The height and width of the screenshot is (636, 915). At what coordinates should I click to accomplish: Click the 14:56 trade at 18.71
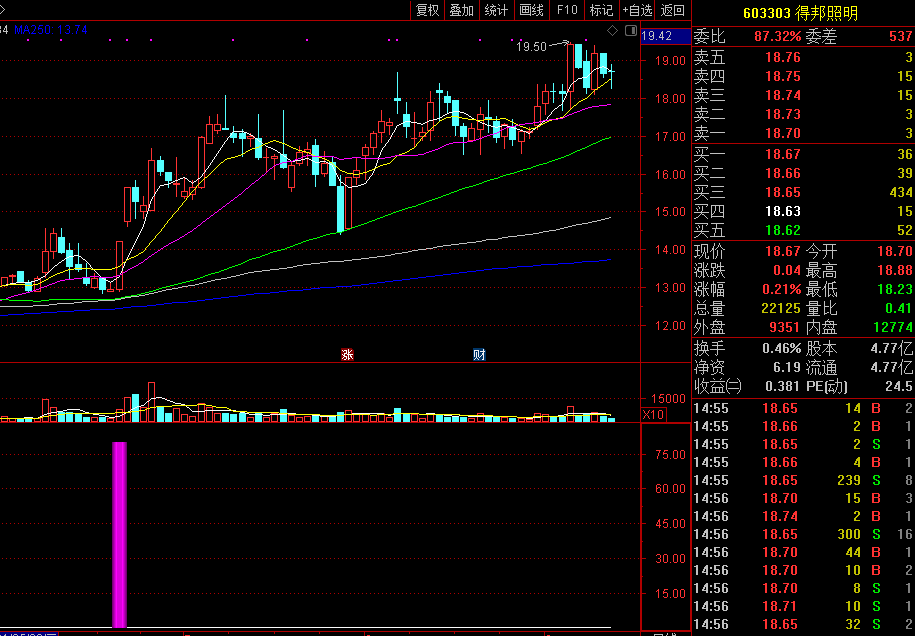(x=803, y=606)
